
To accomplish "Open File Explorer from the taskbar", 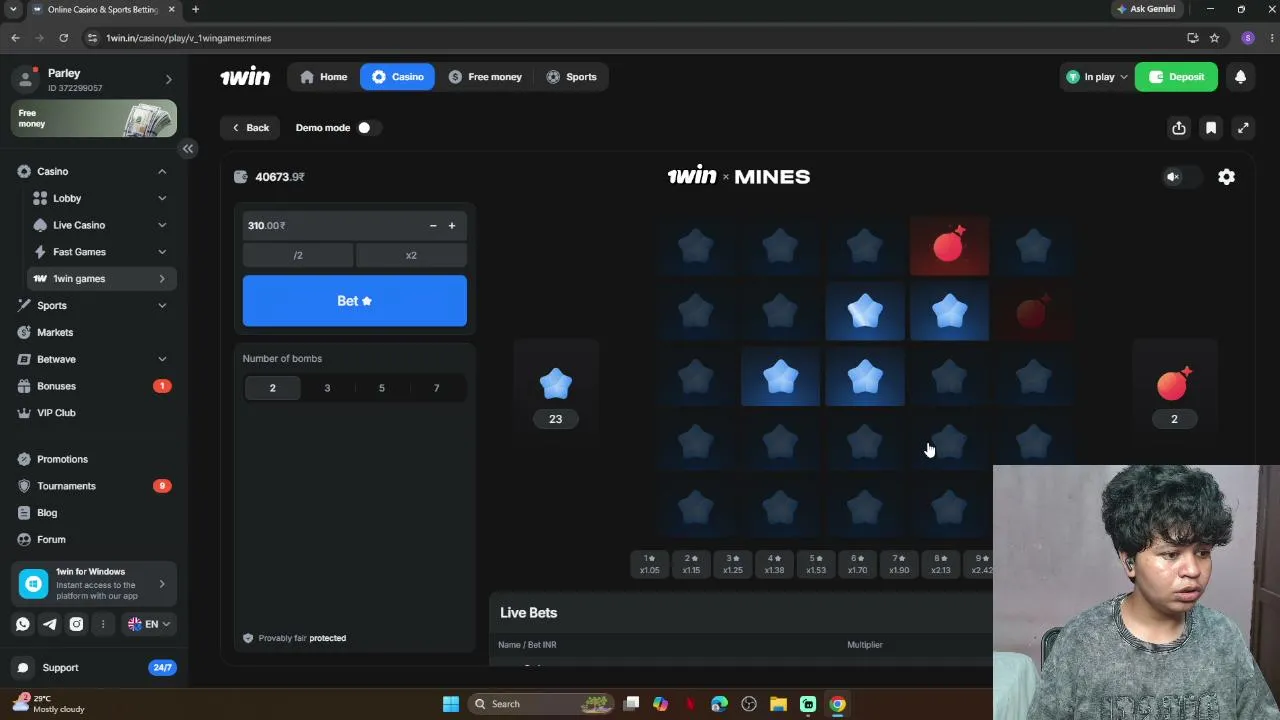I will tap(778, 704).
